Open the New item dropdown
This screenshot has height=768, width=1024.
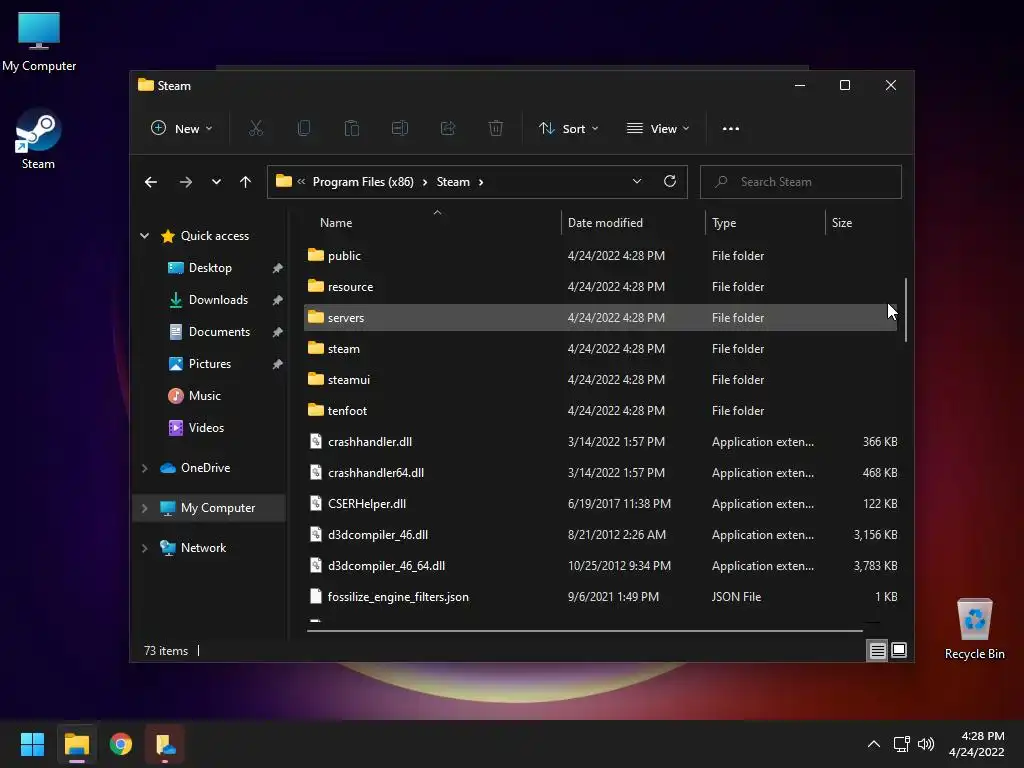click(182, 129)
